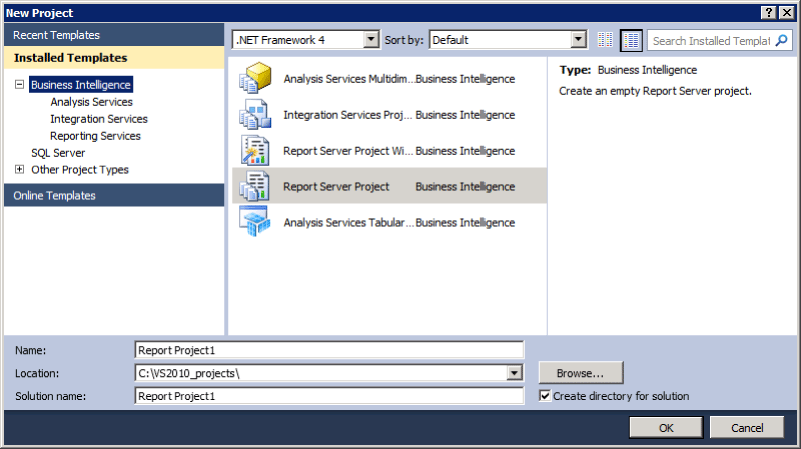Click the search magnifier icon
Viewport: 801px width, 449px height.
point(782,40)
